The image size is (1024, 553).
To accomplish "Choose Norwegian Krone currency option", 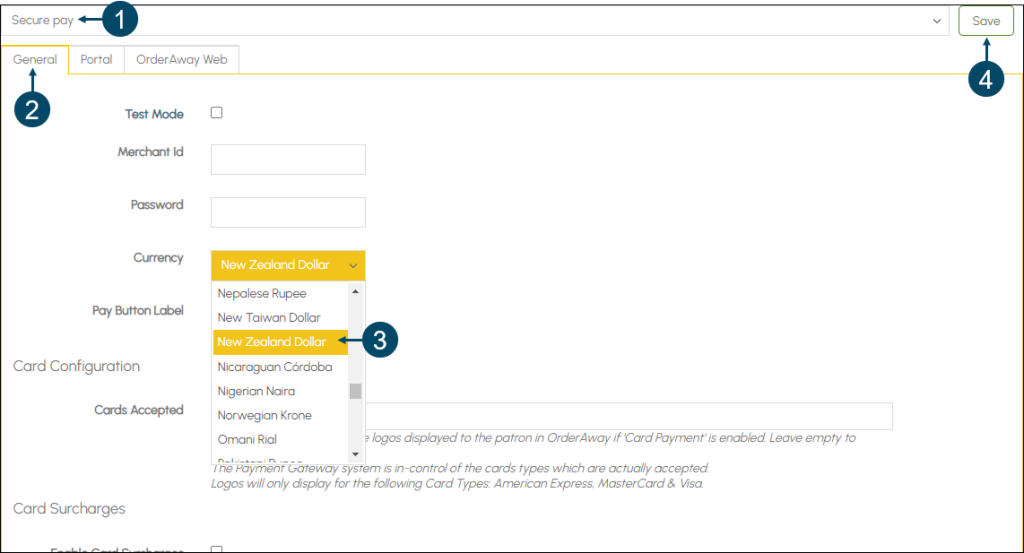I will pyautogui.click(x=265, y=415).
